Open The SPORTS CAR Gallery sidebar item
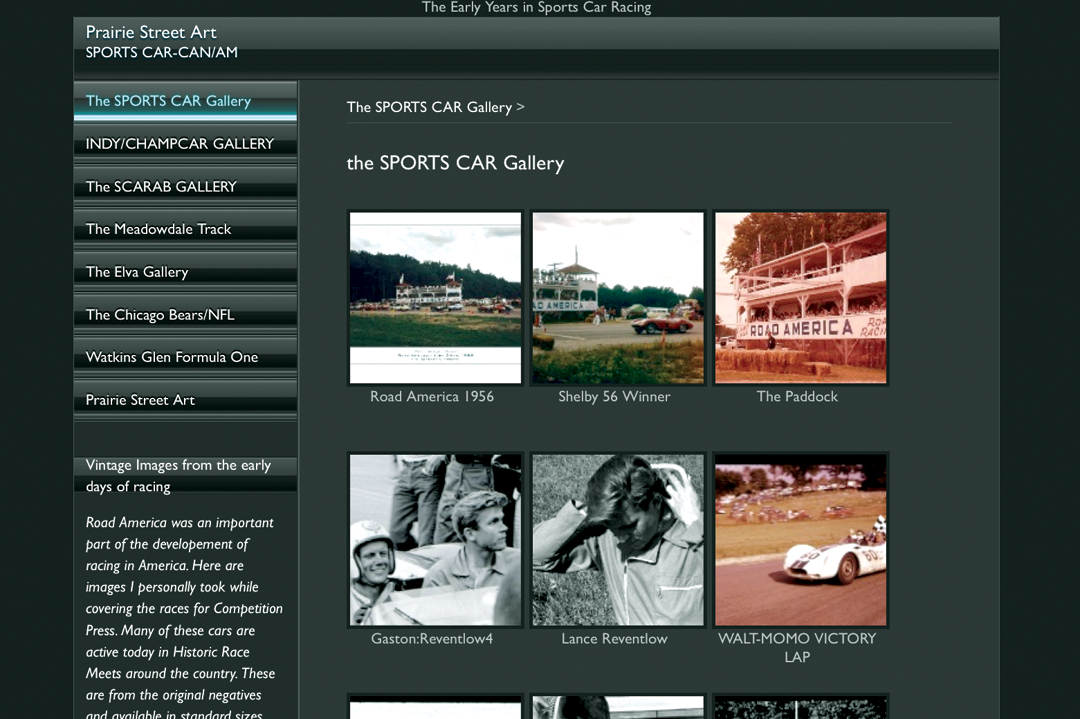Viewport: 1080px width, 719px height. click(168, 101)
